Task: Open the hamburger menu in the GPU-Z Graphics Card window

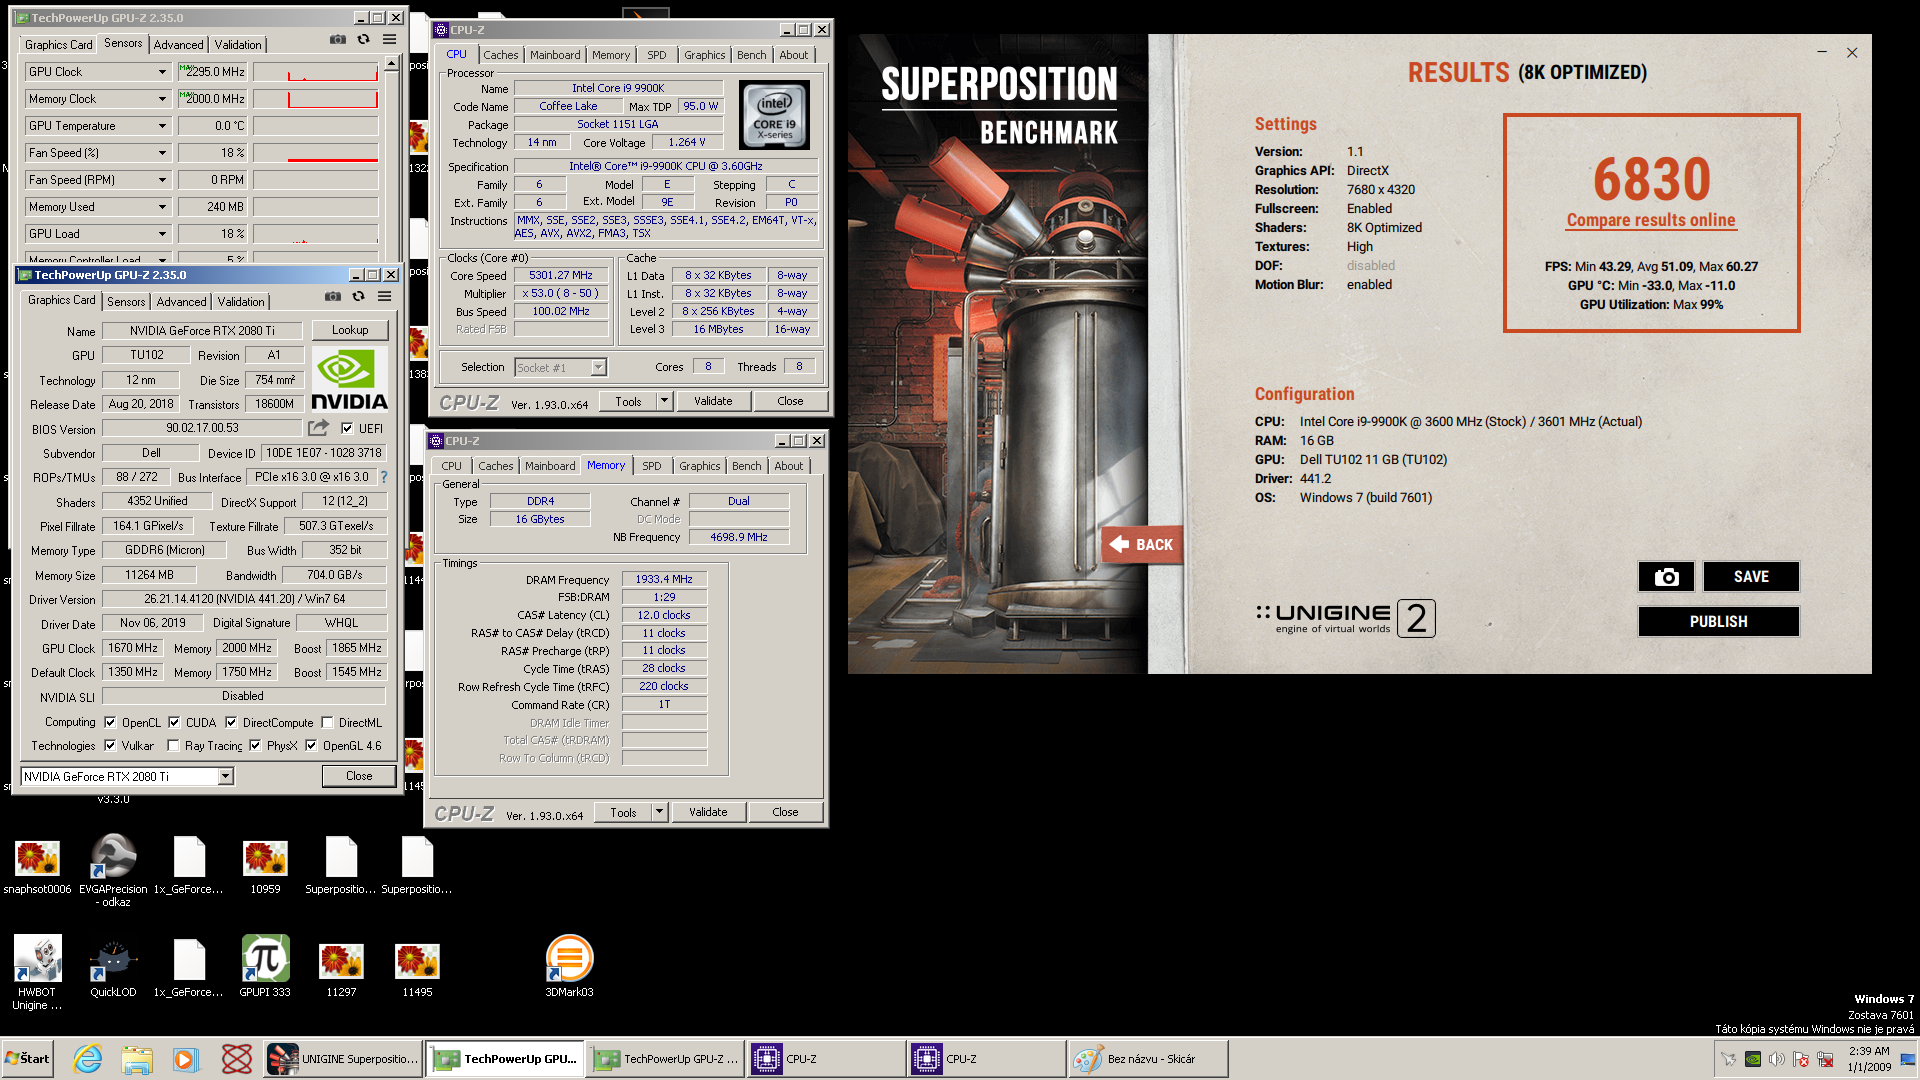Action: pos(384,297)
